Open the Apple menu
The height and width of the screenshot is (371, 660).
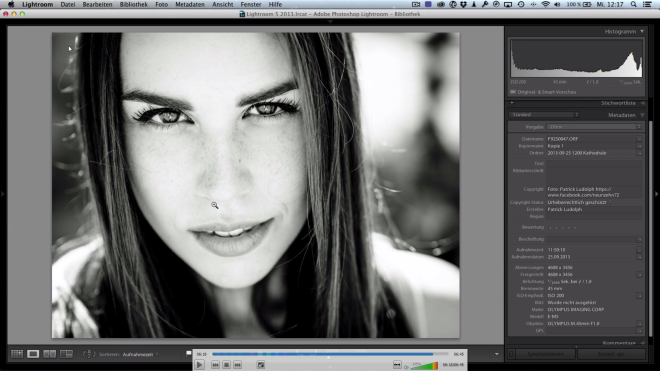tap(11, 4)
